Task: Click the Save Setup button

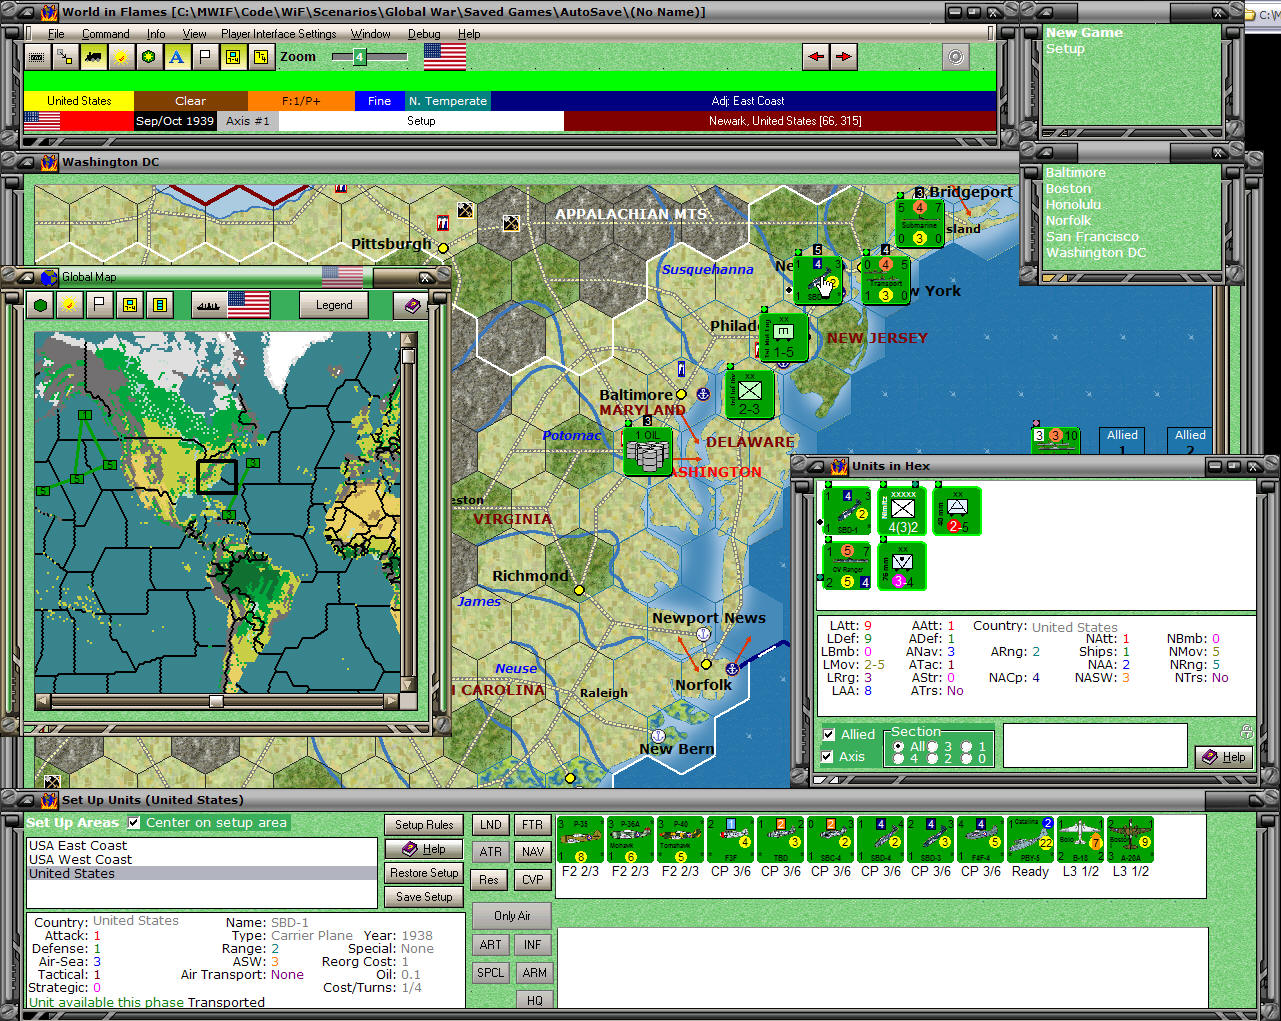Action: pos(424,897)
